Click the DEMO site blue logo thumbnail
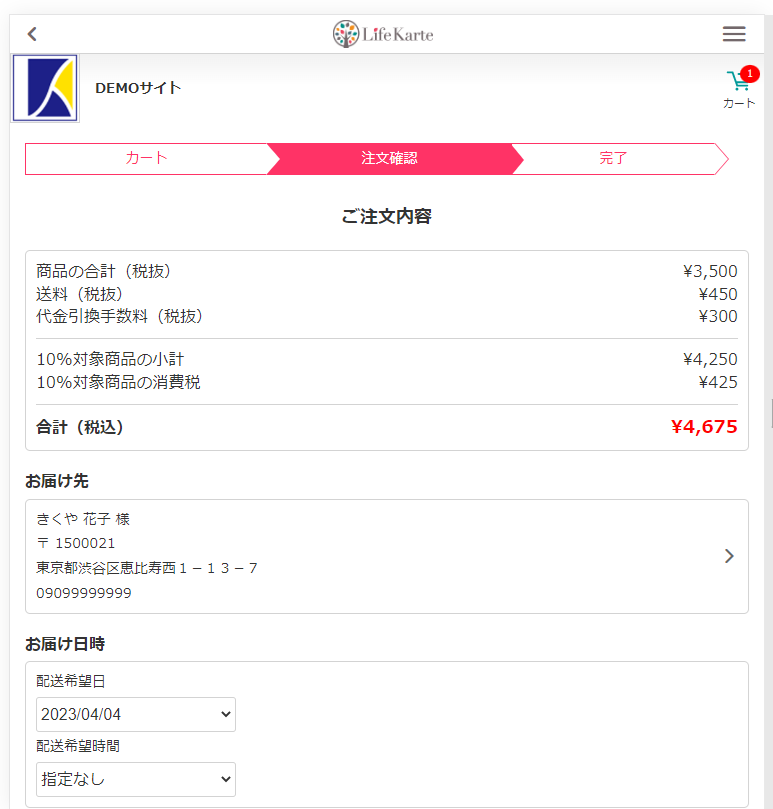 coord(45,88)
